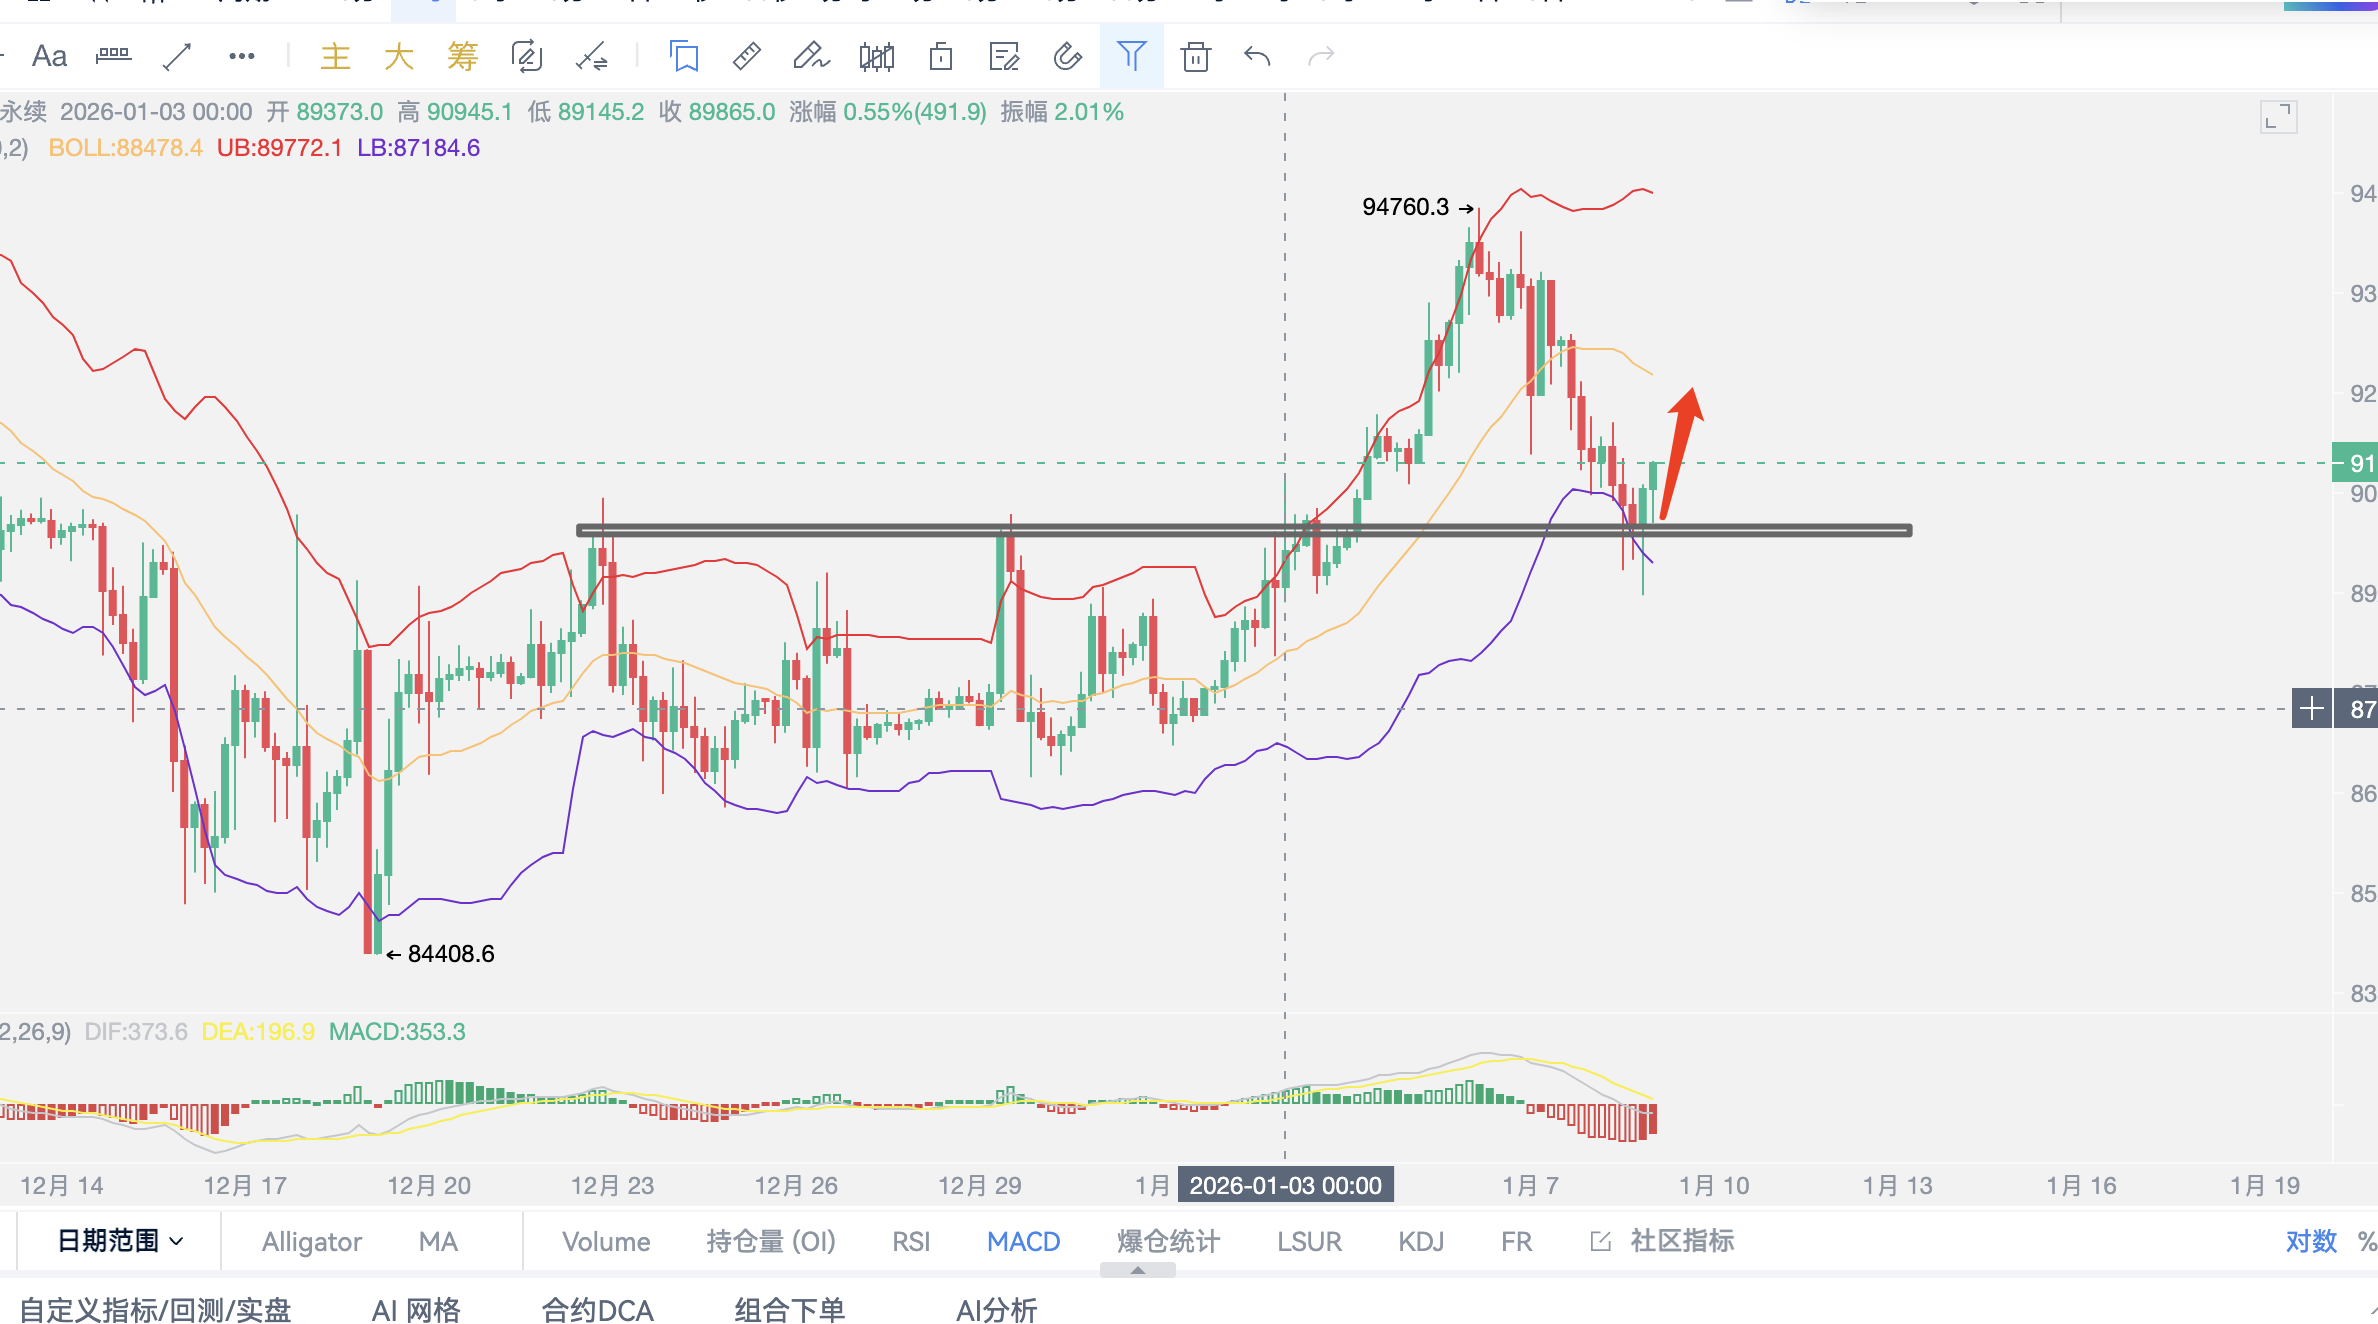The height and width of the screenshot is (1324, 2378).
Task: Toggle the funnel filter tool
Action: (1131, 56)
